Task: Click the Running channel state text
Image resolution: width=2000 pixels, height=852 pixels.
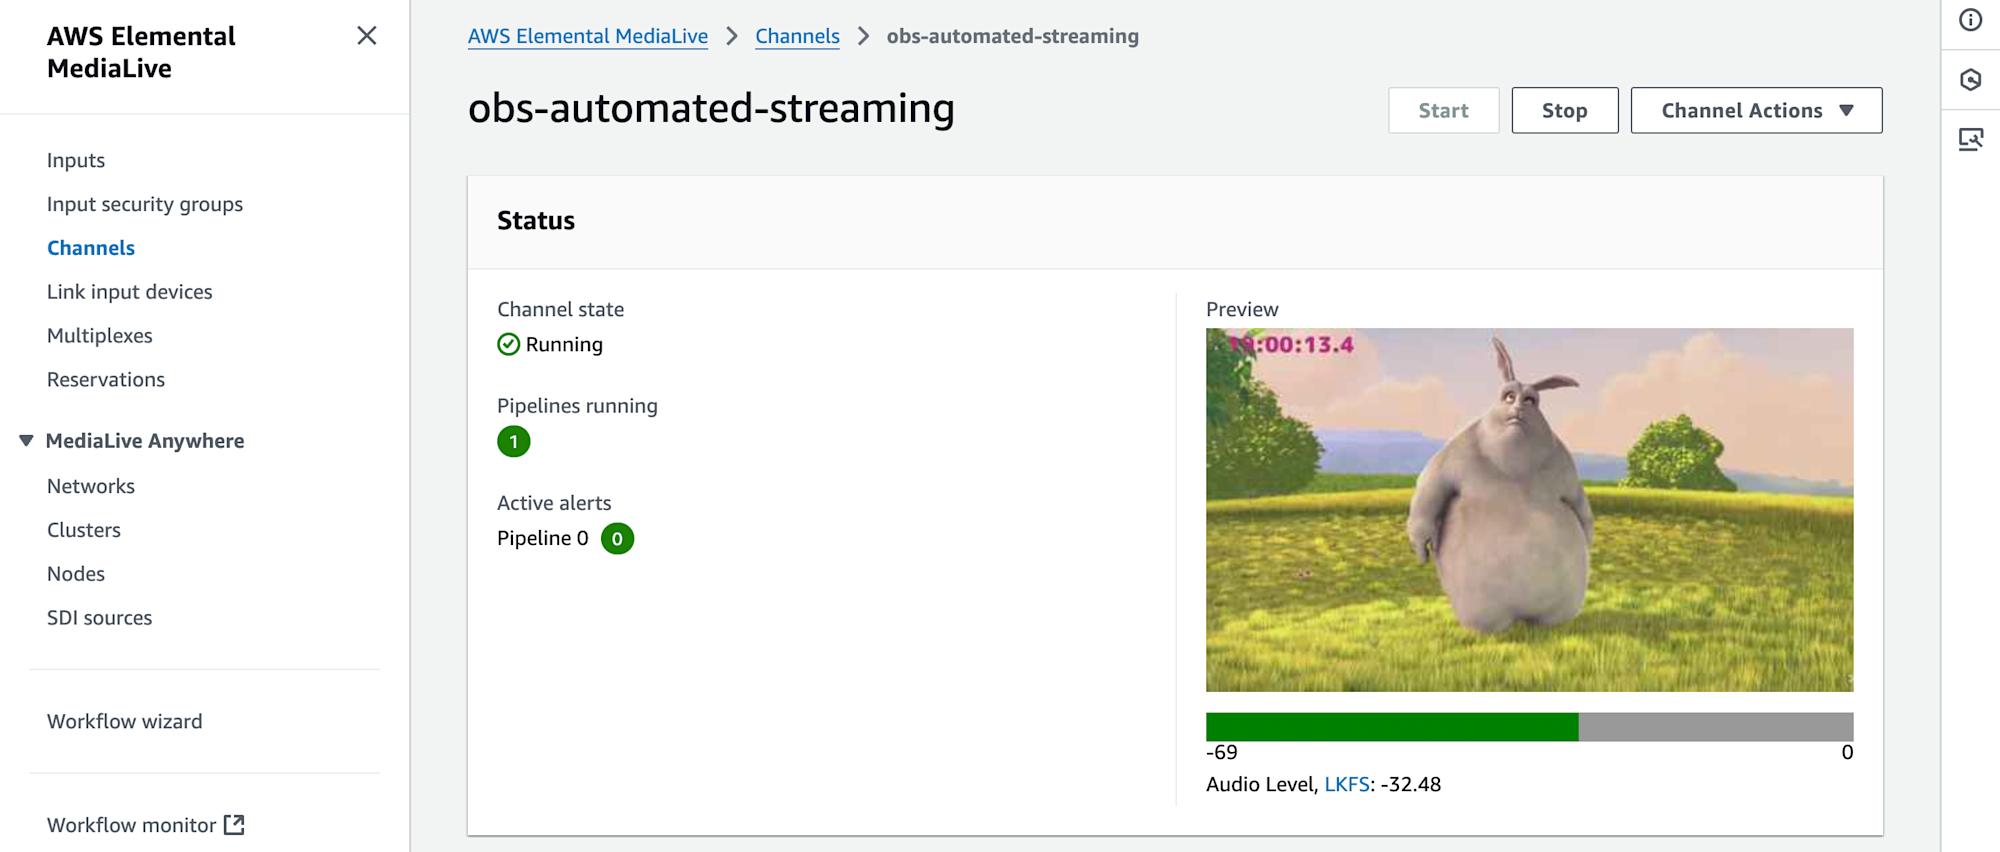Action: pyautogui.click(x=564, y=344)
